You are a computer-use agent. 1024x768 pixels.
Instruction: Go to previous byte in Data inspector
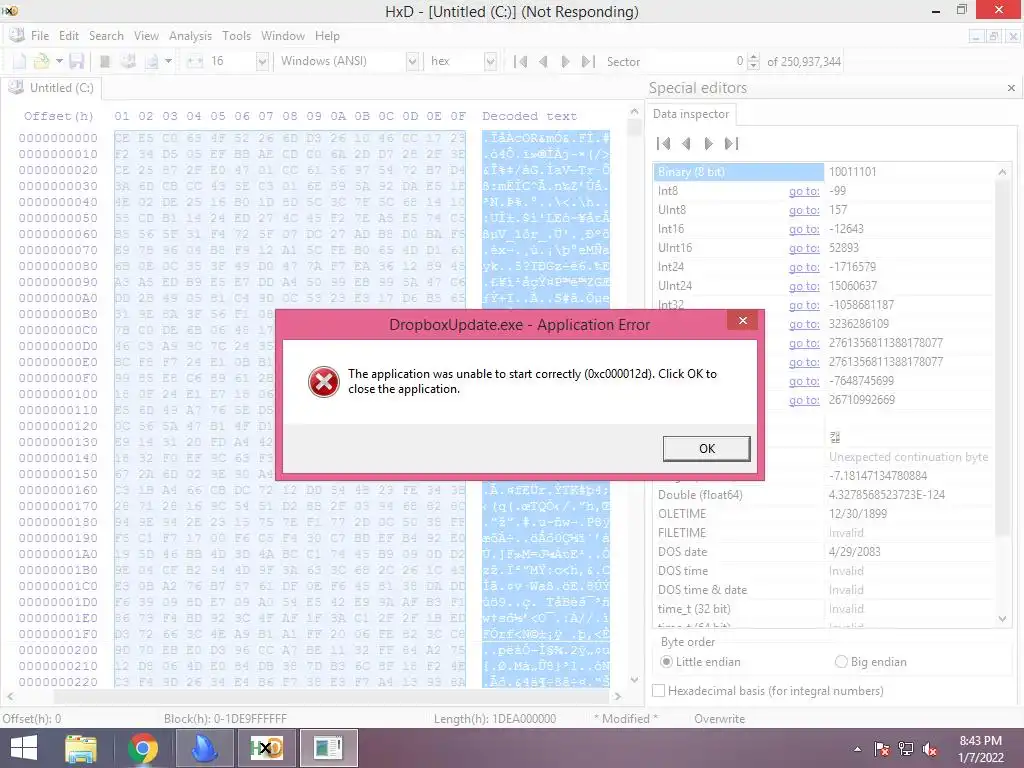[686, 144]
